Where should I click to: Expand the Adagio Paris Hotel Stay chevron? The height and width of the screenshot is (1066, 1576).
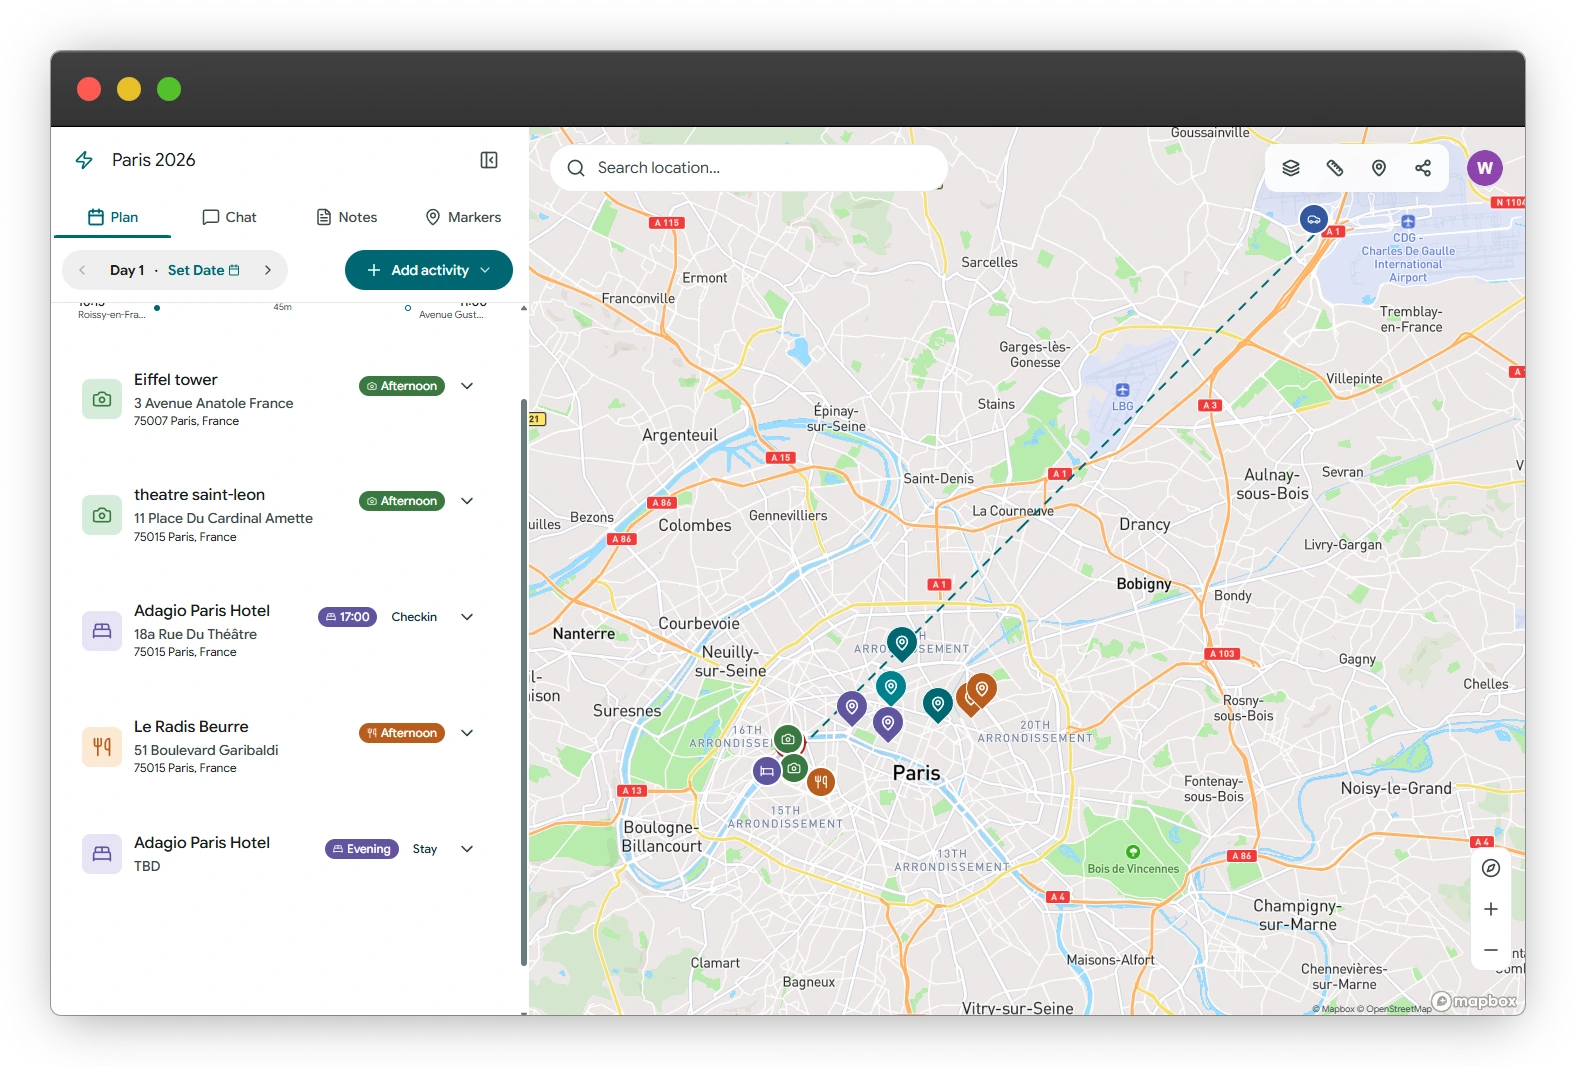tap(467, 849)
